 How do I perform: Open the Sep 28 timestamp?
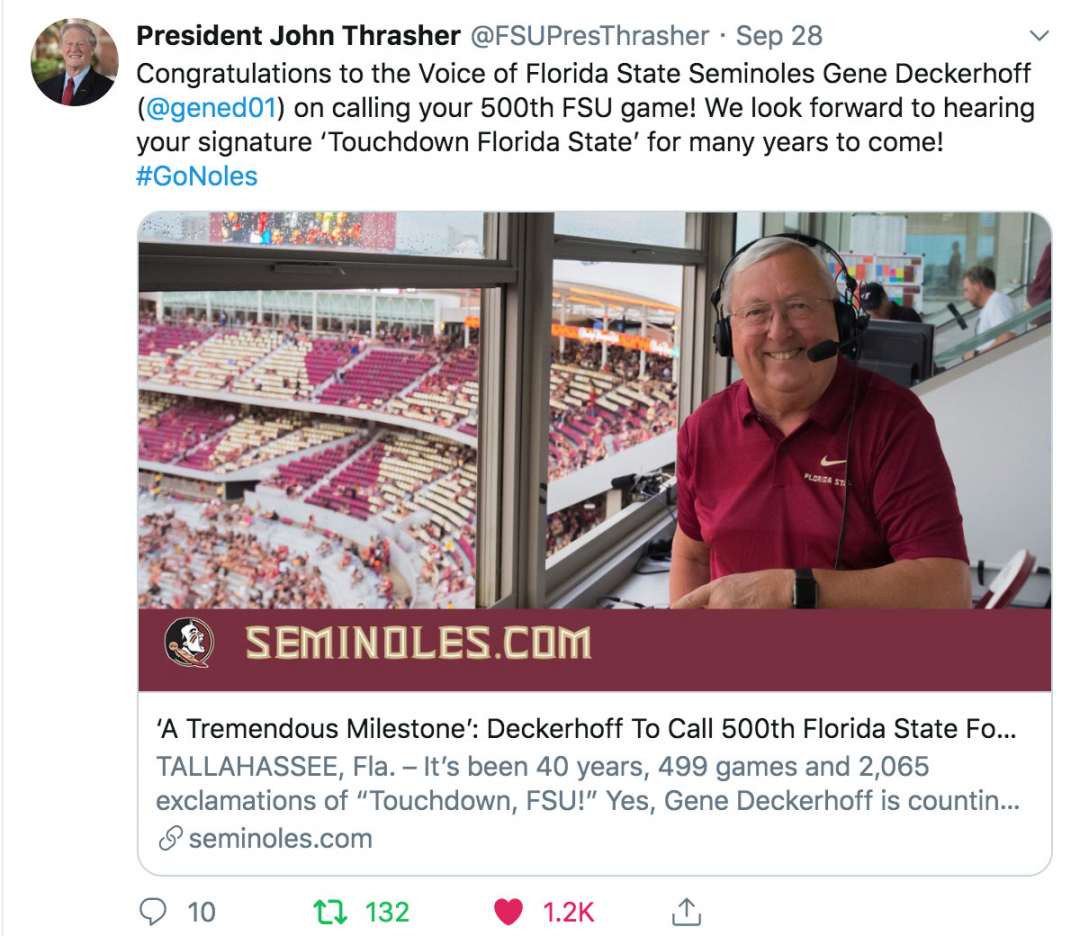click(779, 36)
